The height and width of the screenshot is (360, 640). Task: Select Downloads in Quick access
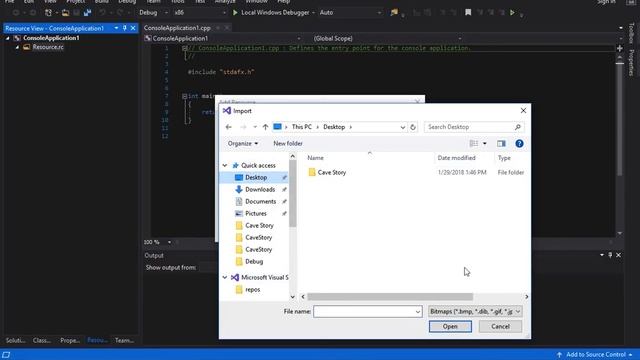pos(260,189)
